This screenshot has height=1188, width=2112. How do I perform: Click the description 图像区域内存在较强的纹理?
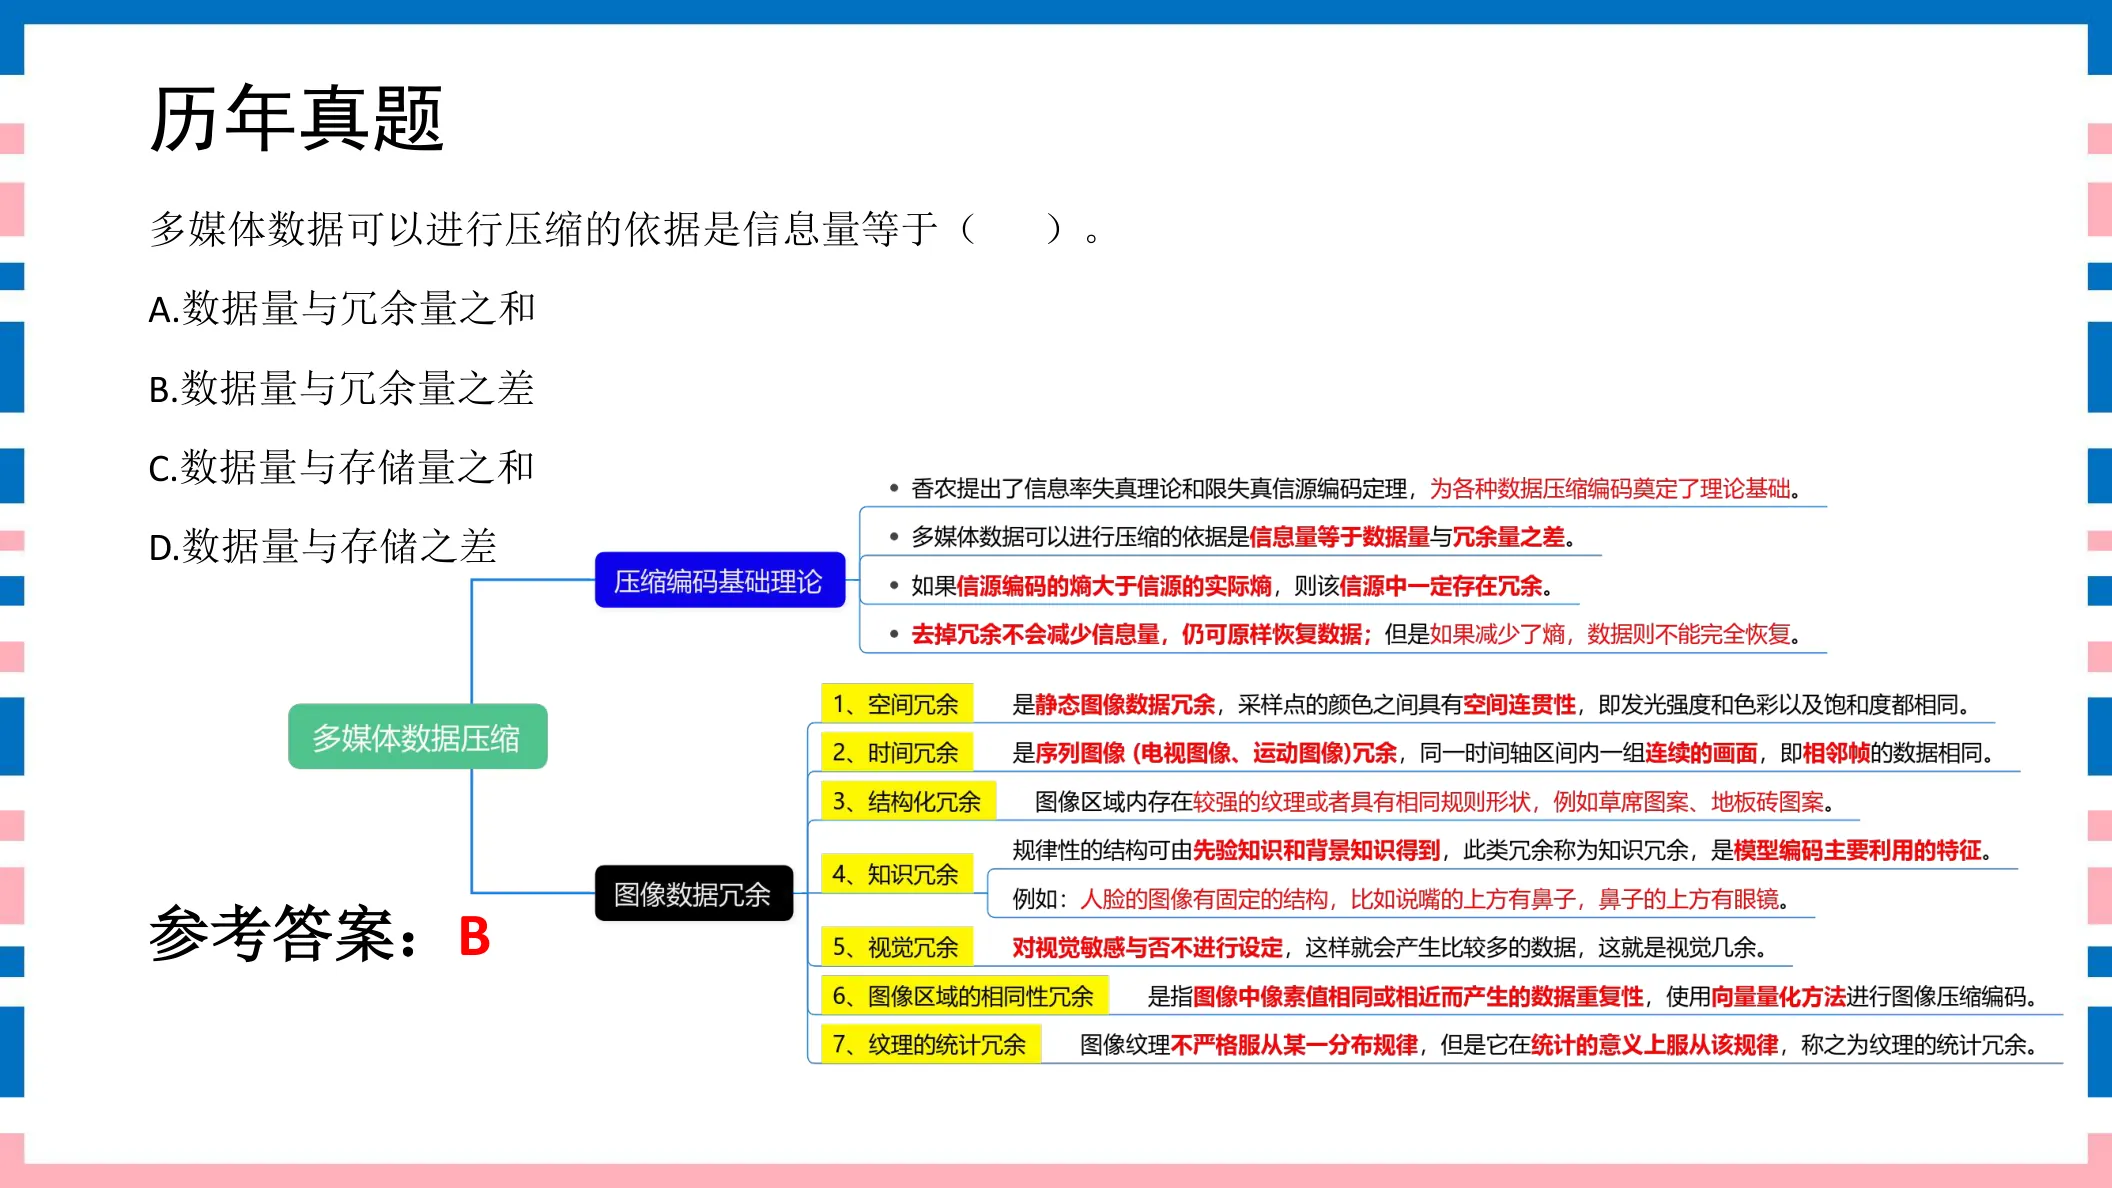point(1435,801)
